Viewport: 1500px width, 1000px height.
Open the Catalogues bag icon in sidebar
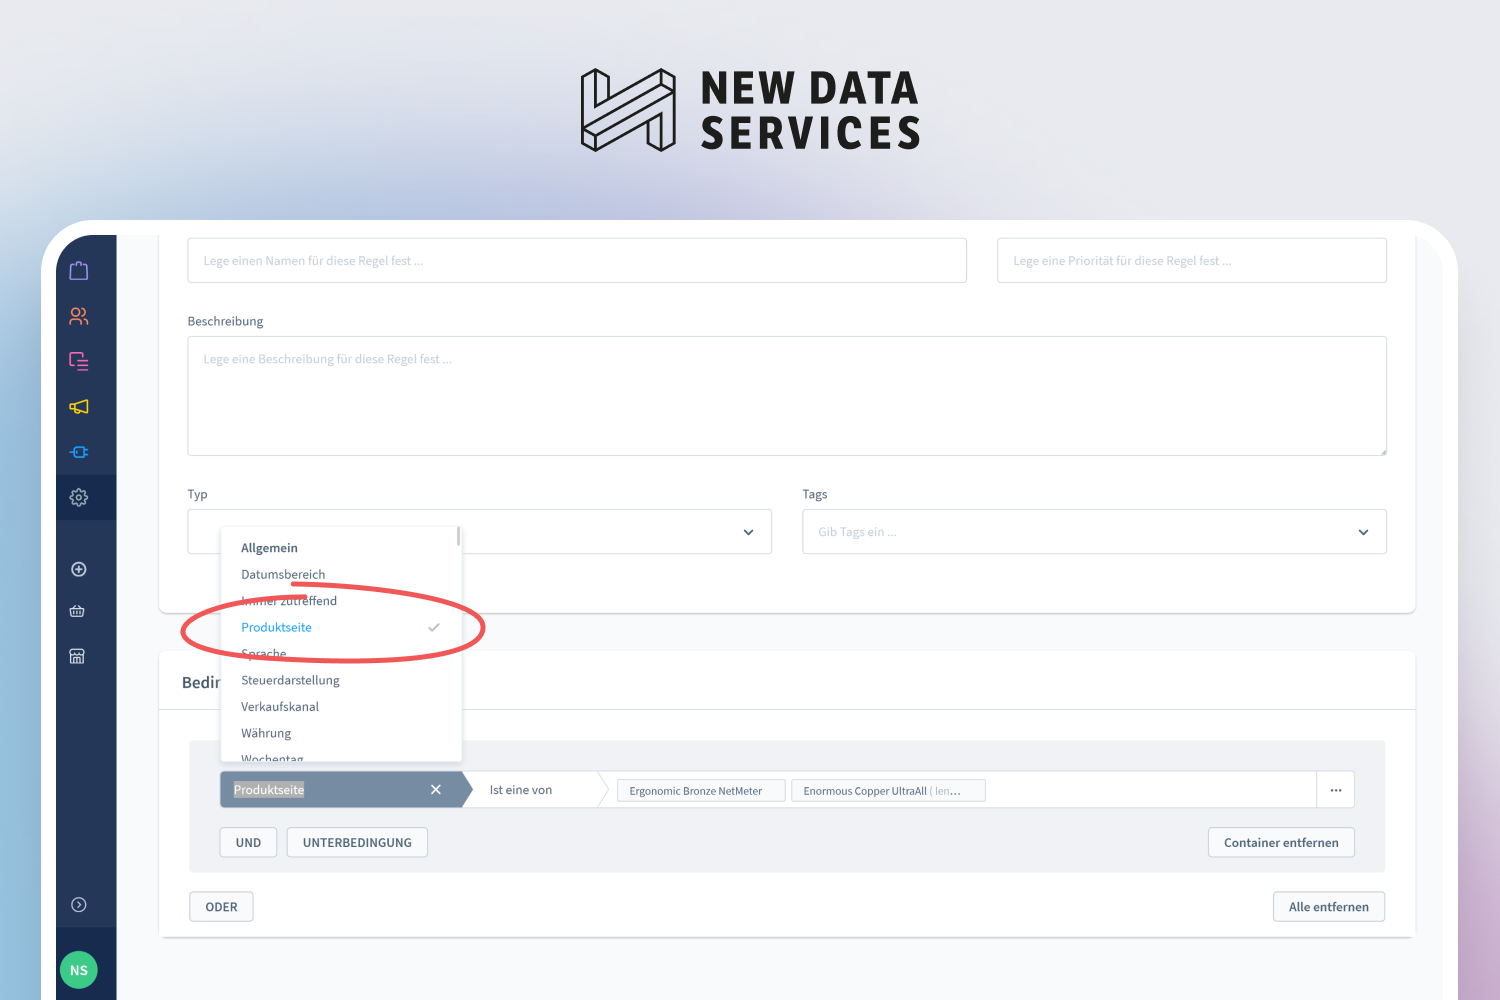click(x=79, y=270)
